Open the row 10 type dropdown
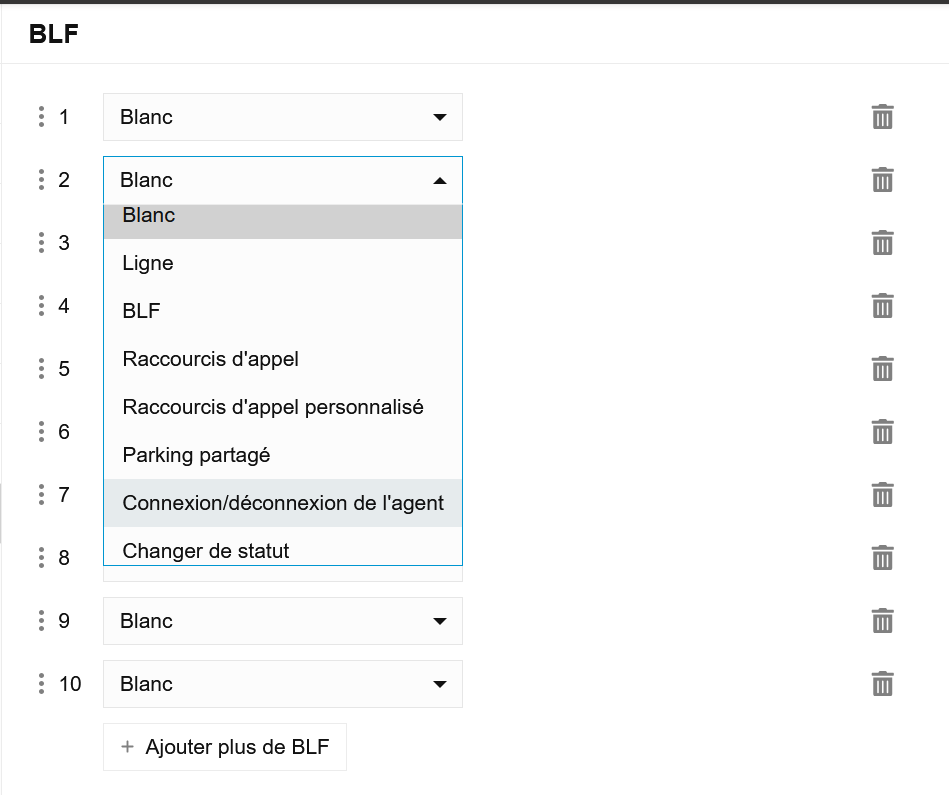Screen dimensions: 949x795 click(x=282, y=684)
